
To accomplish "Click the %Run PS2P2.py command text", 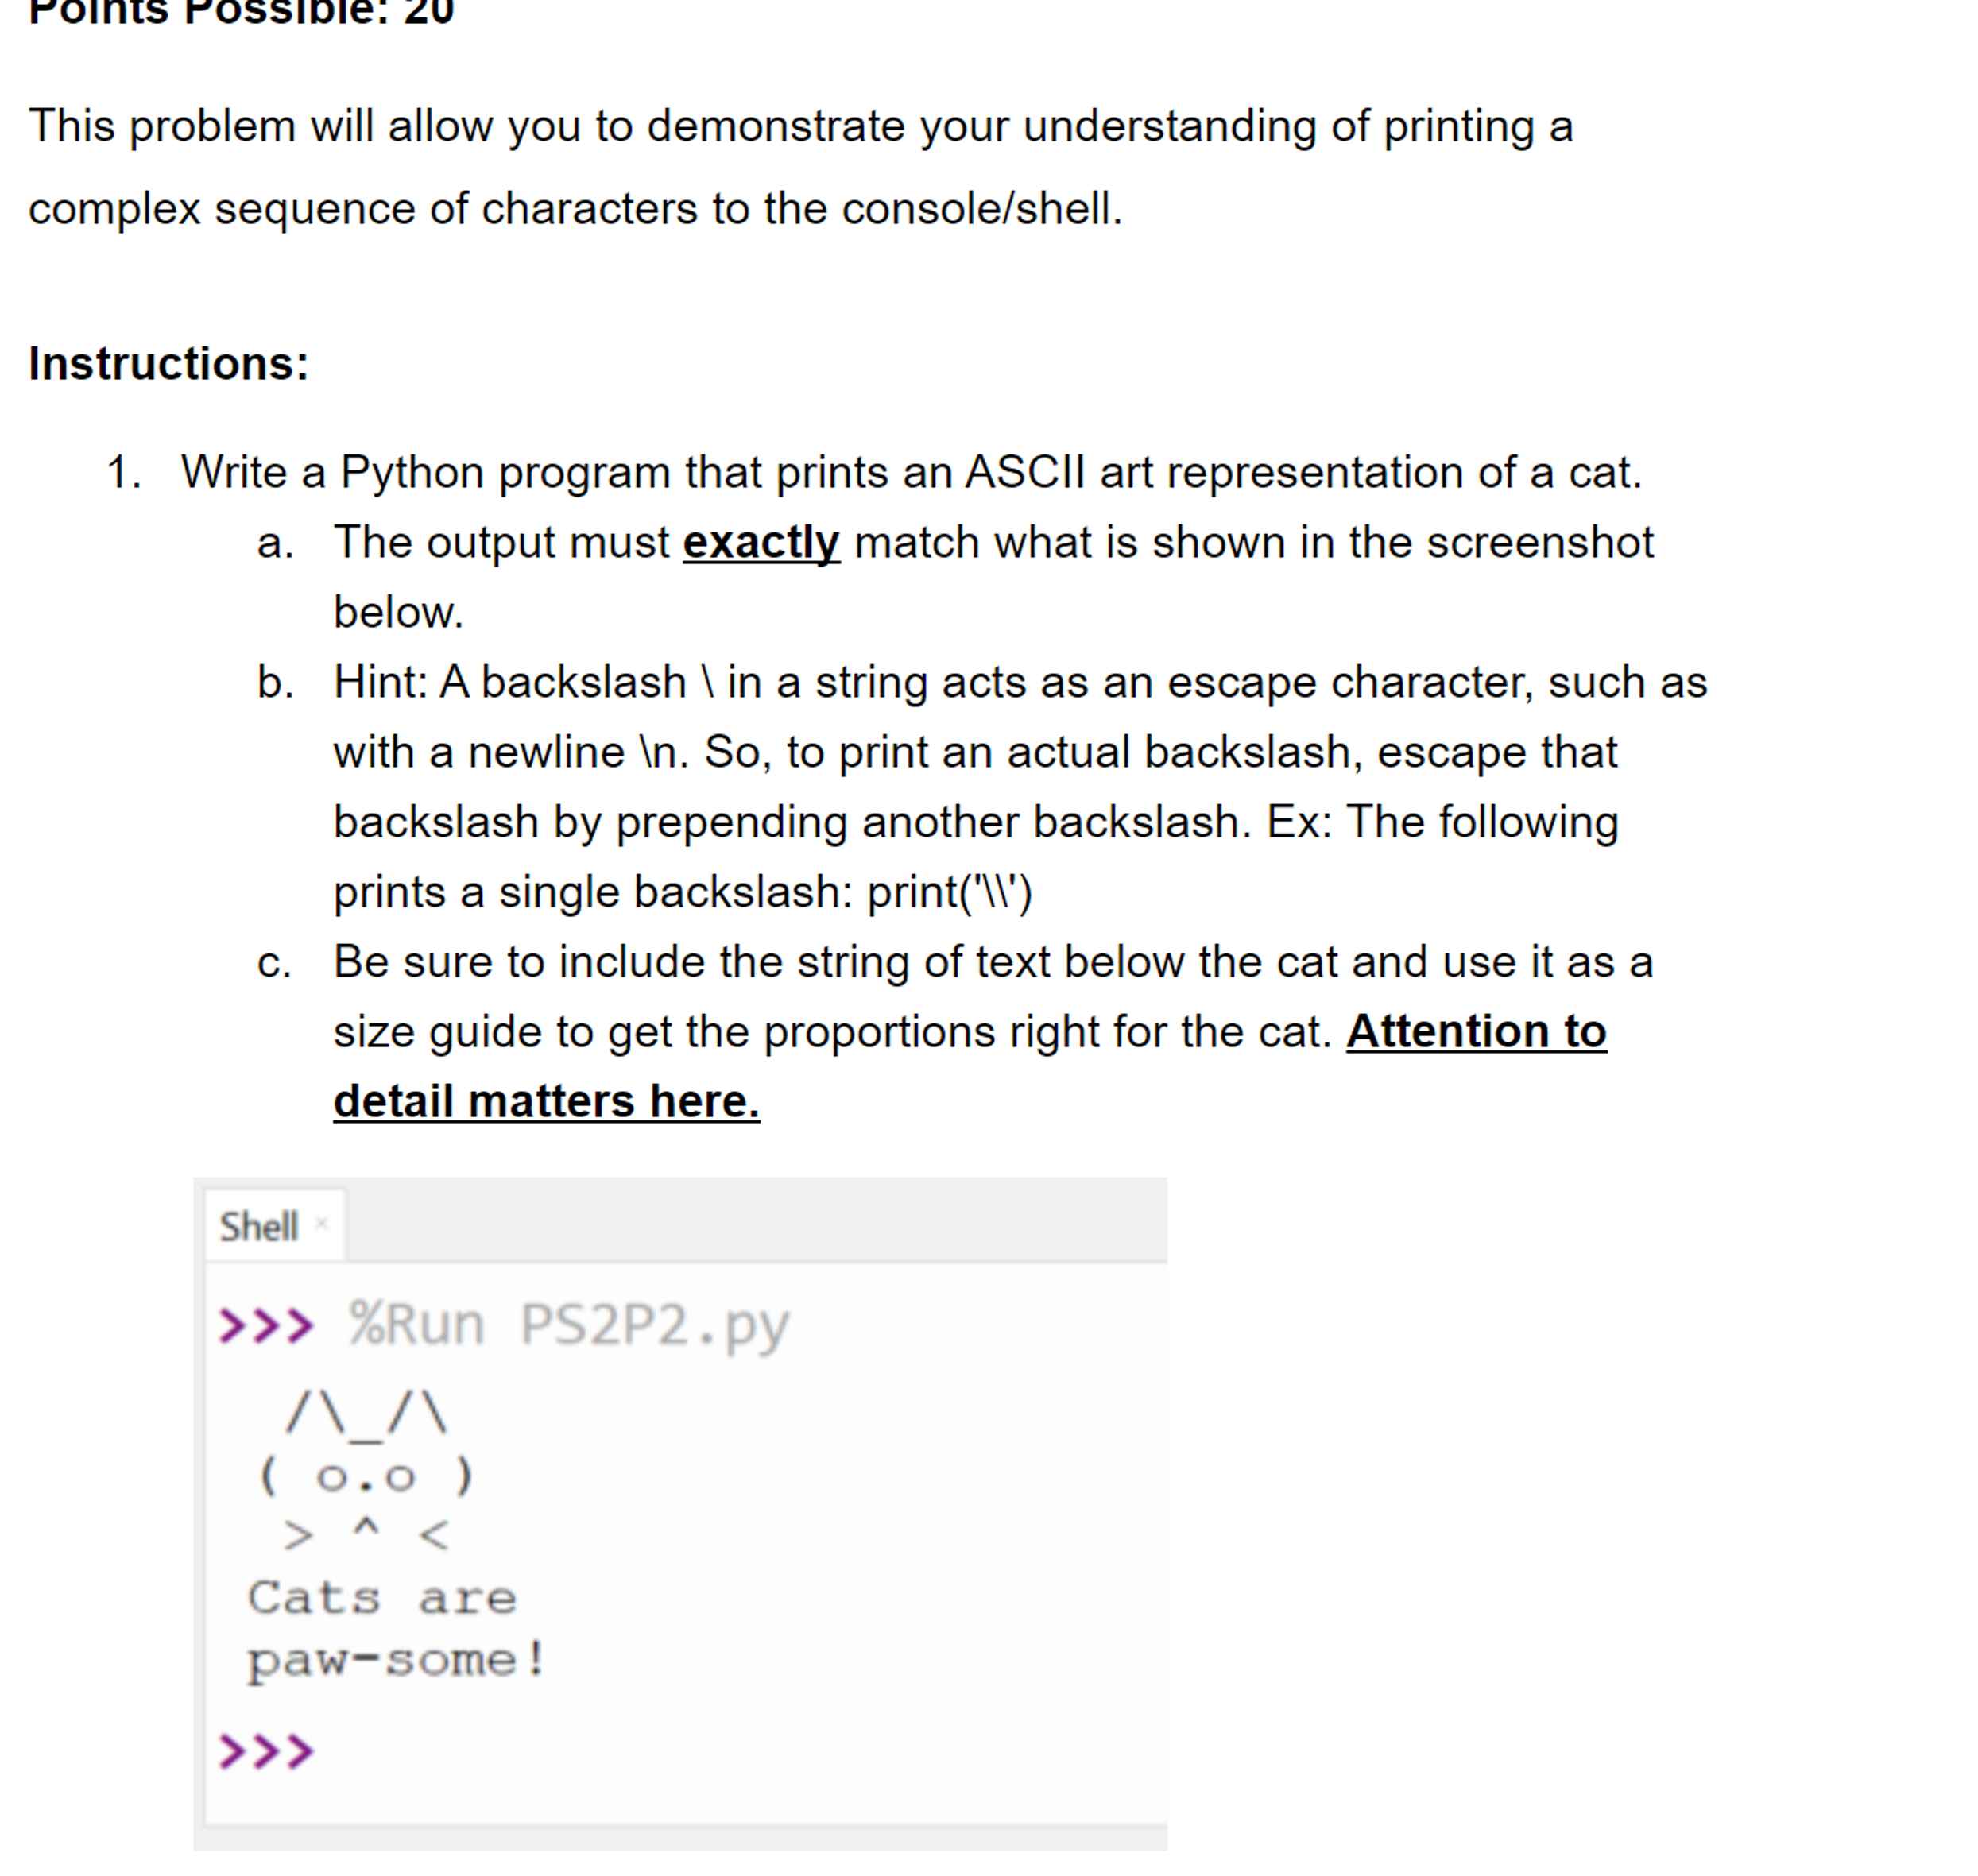I will [565, 1322].
